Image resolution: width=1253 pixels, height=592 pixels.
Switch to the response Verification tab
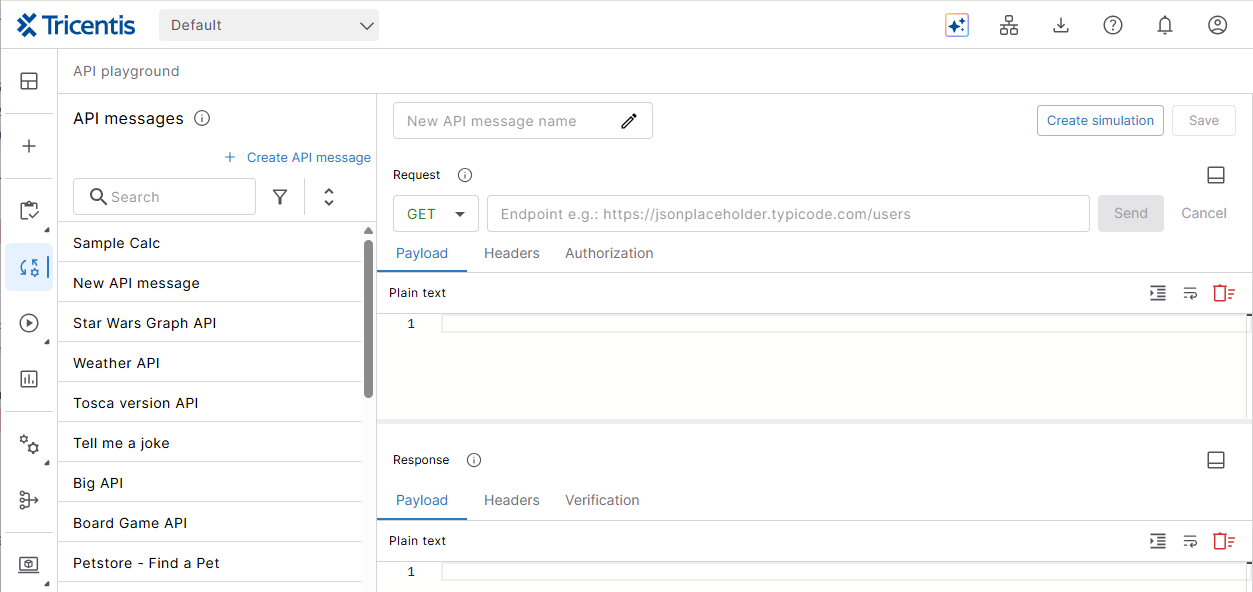click(602, 500)
